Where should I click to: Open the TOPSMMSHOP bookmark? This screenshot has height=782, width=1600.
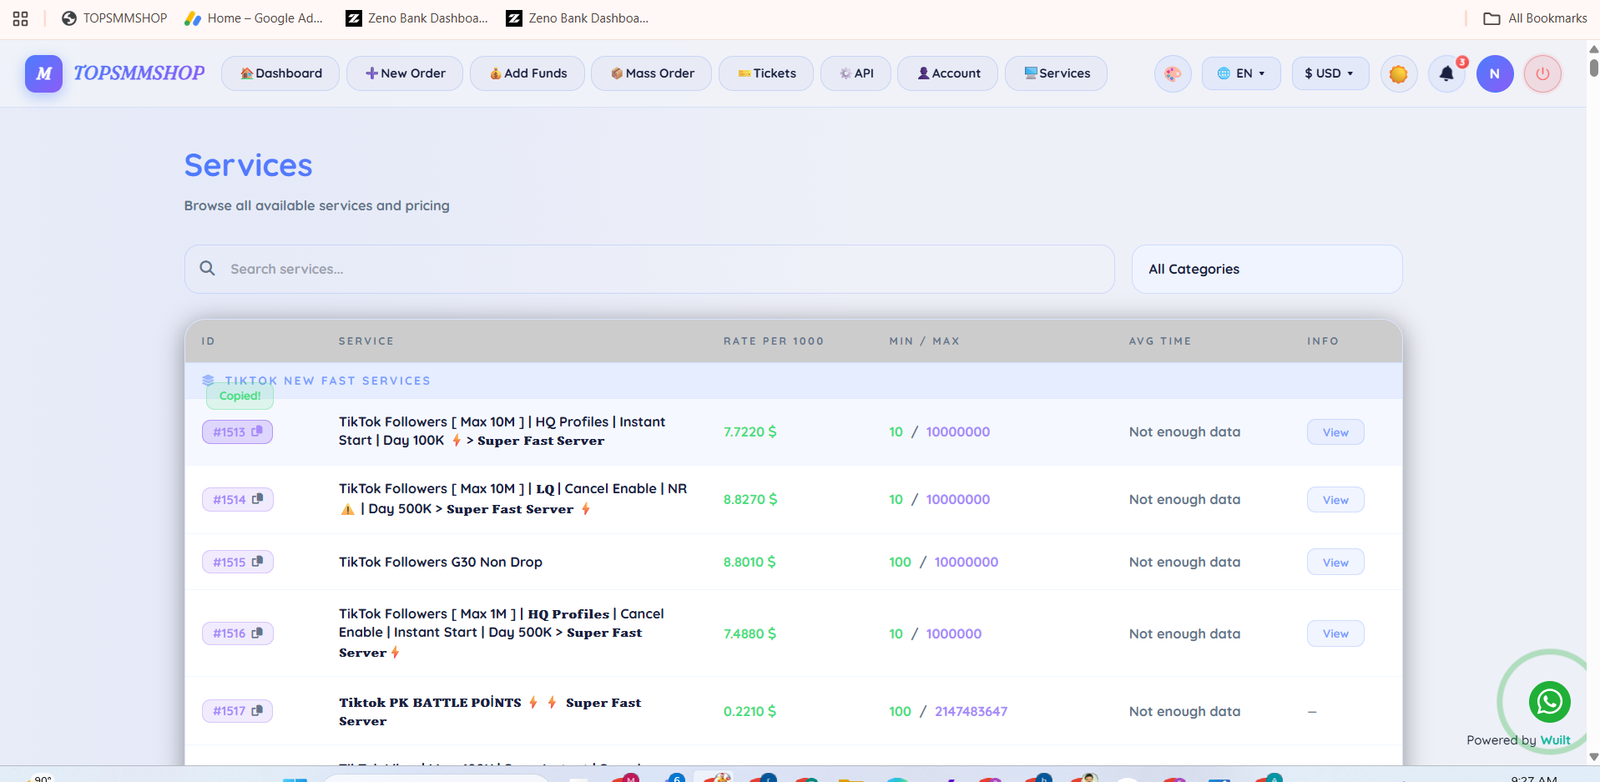pyautogui.click(x=114, y=18)
